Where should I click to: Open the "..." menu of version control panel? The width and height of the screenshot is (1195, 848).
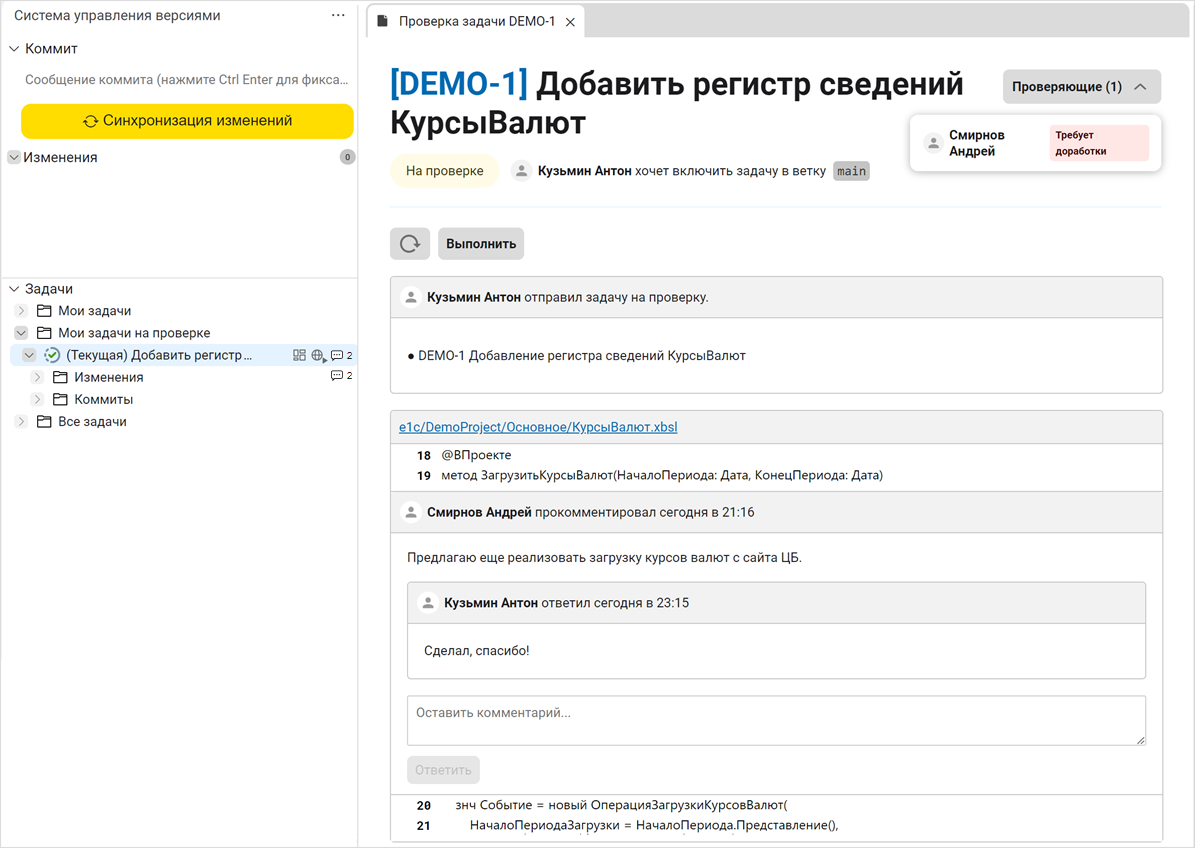point(336,15)
